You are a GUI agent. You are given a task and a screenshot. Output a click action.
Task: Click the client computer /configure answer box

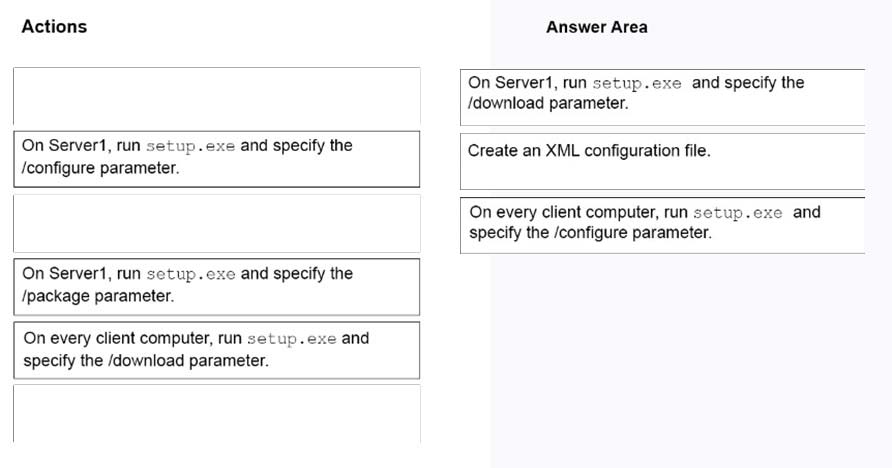pos(663,225)
